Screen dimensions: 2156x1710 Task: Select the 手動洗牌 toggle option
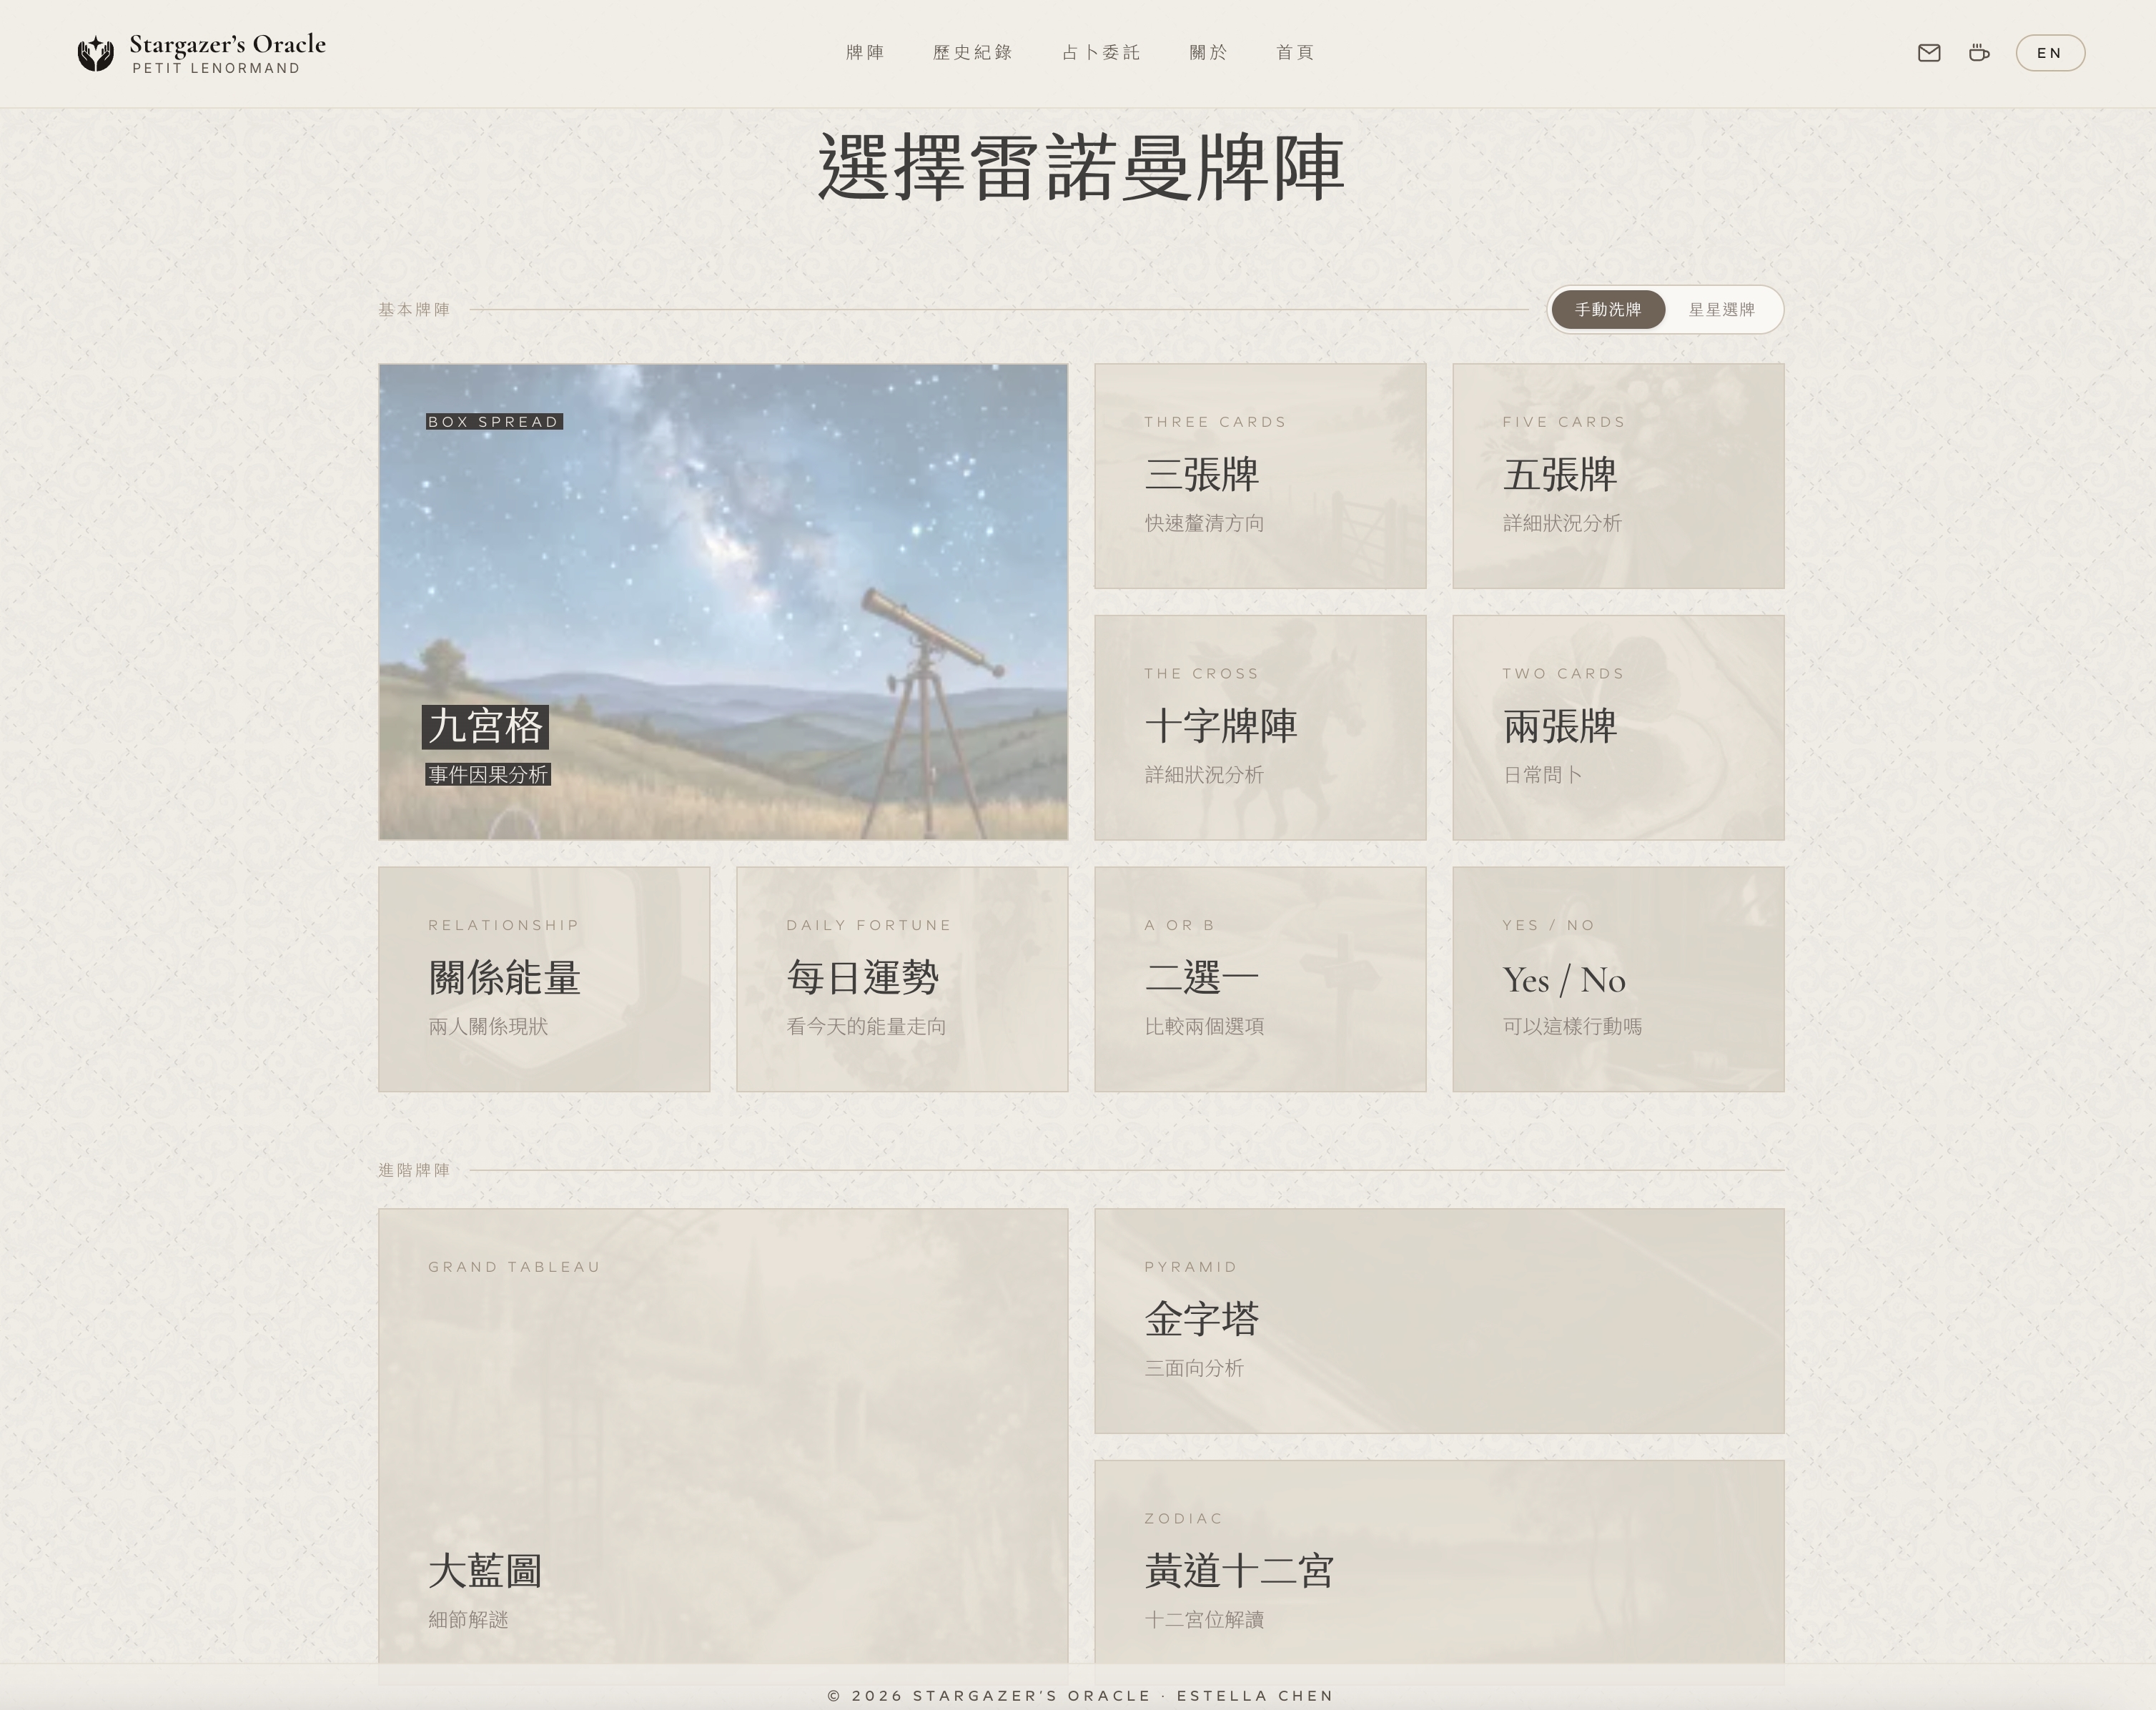click(1608, 310)
